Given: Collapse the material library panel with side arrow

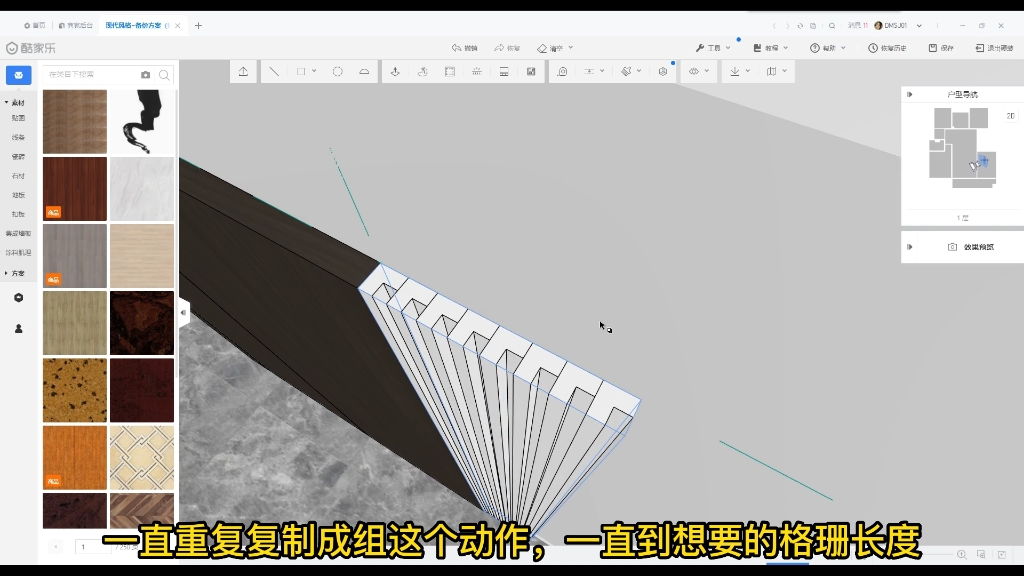Looking at the screenshot, I should [x=183, y=312].
